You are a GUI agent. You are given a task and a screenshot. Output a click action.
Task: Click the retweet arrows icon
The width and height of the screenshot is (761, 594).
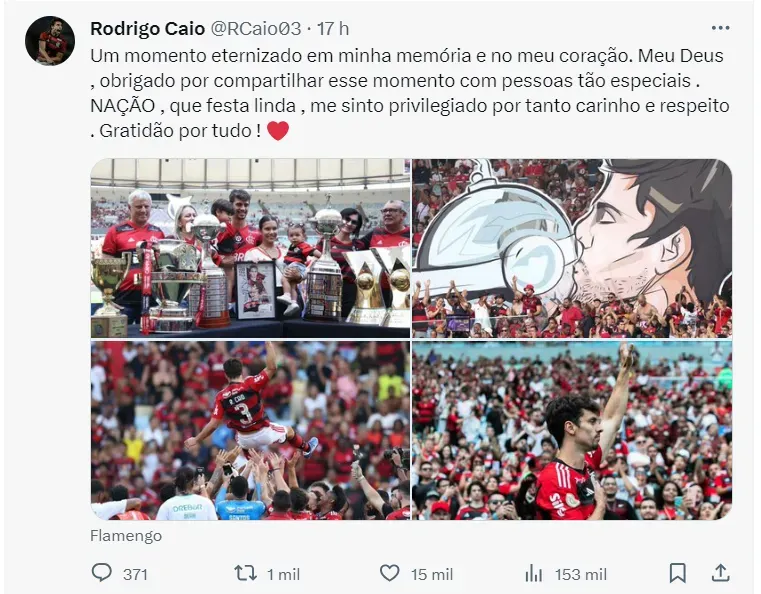pyautogui.click(x=246, y=574)
